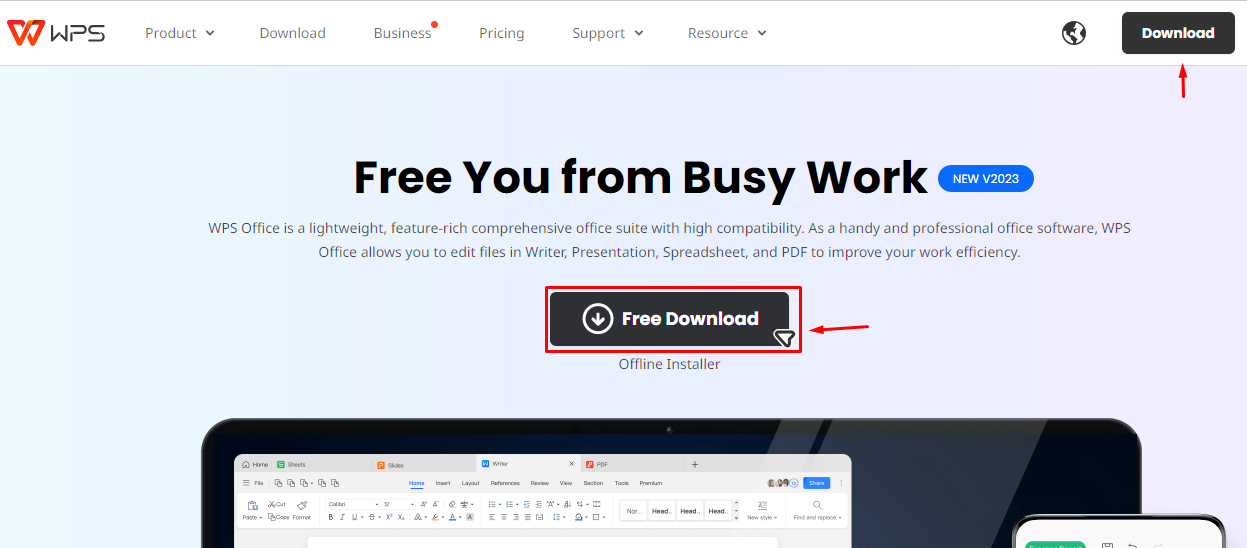This screenshot has width=1247, height=548.
Task: Switch to the Sheets document tab
Action: point(292,465)
